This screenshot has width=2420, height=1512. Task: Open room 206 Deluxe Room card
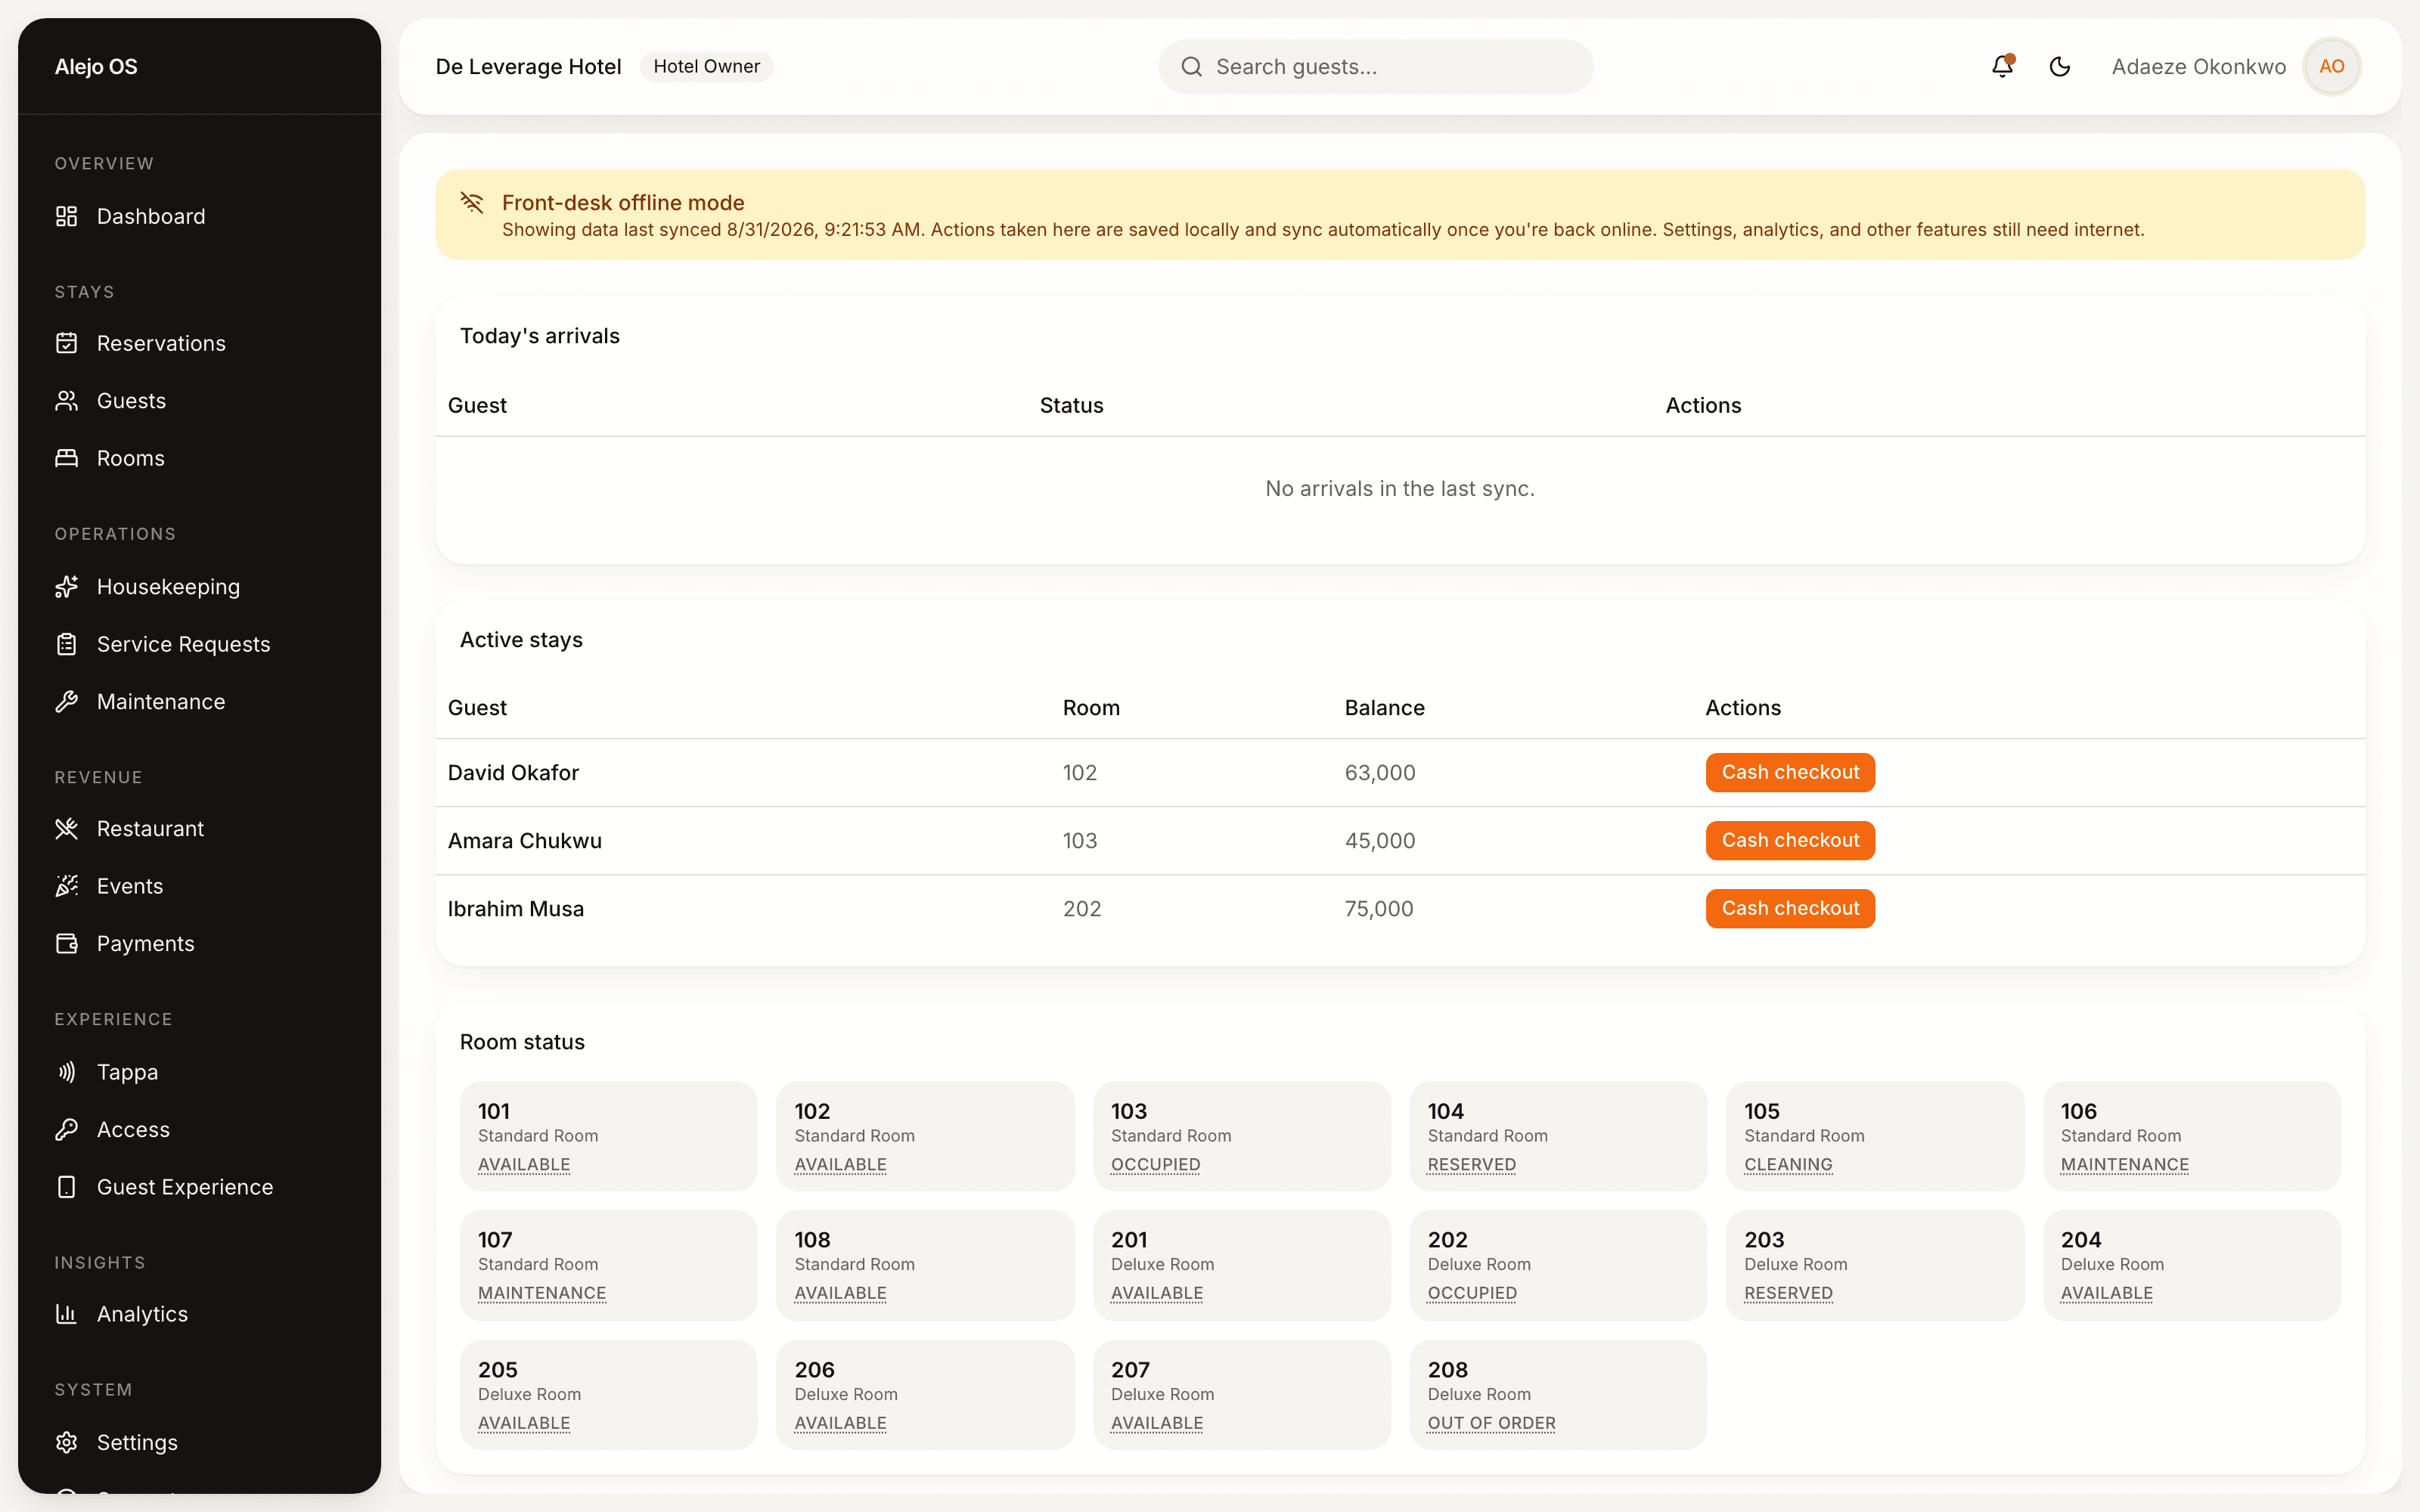click(x=925, y=1395)
